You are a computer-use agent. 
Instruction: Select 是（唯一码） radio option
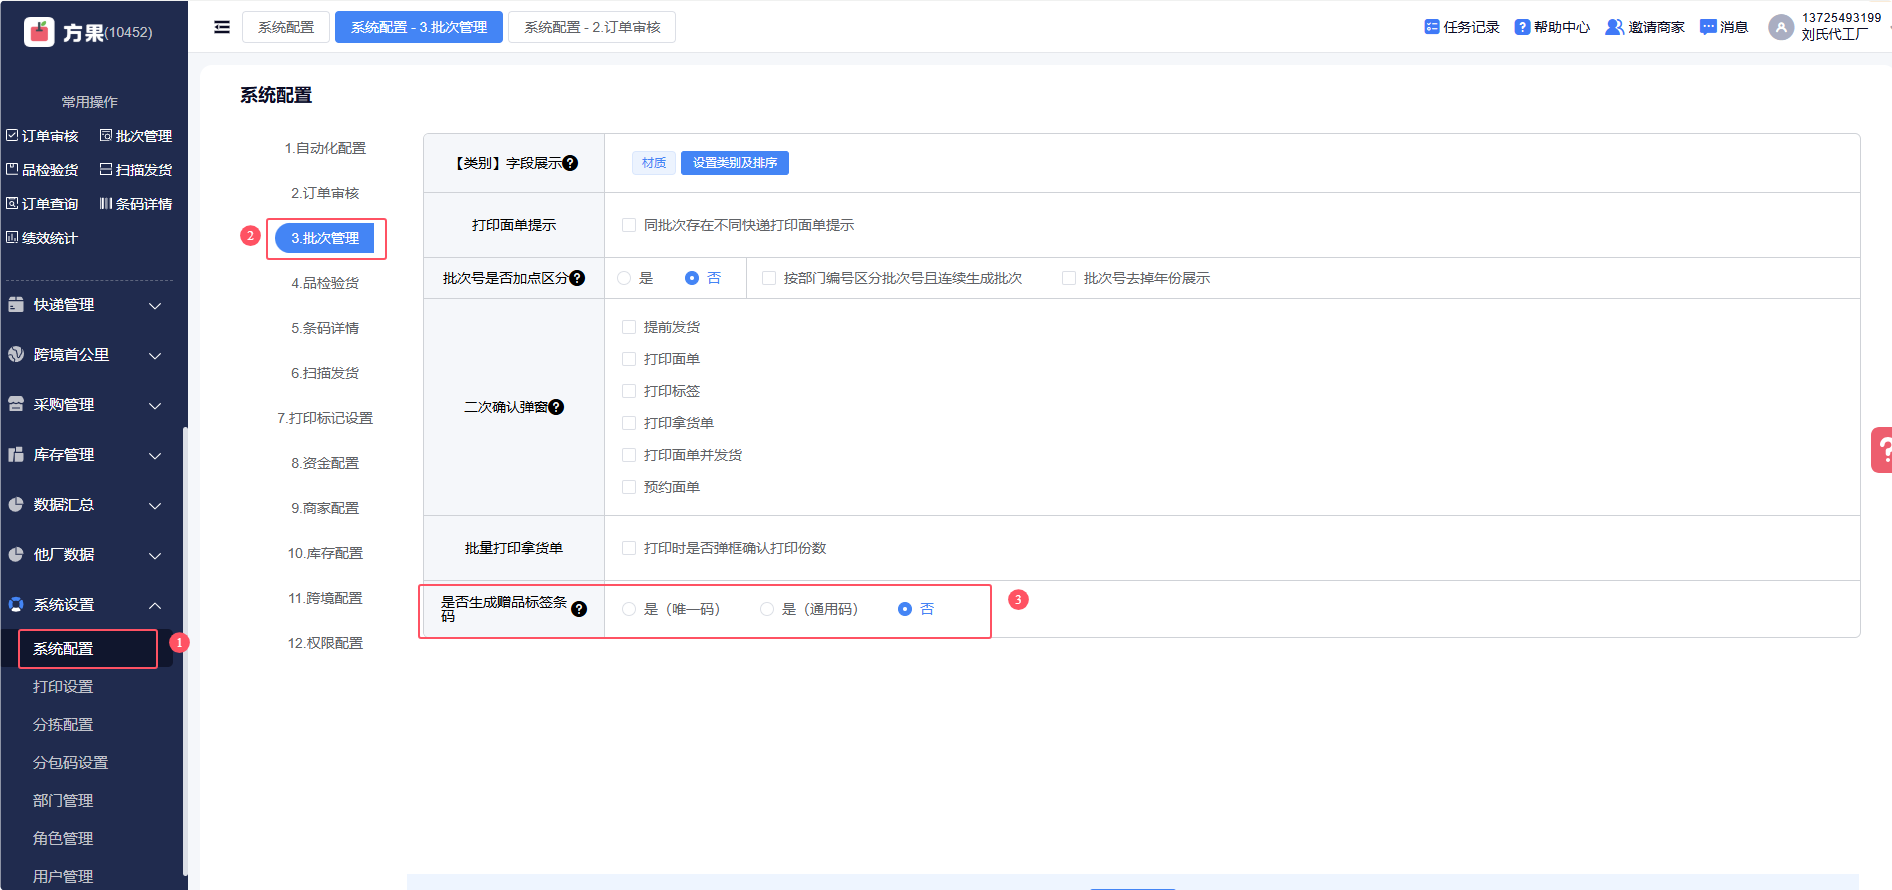coord(629,609)
